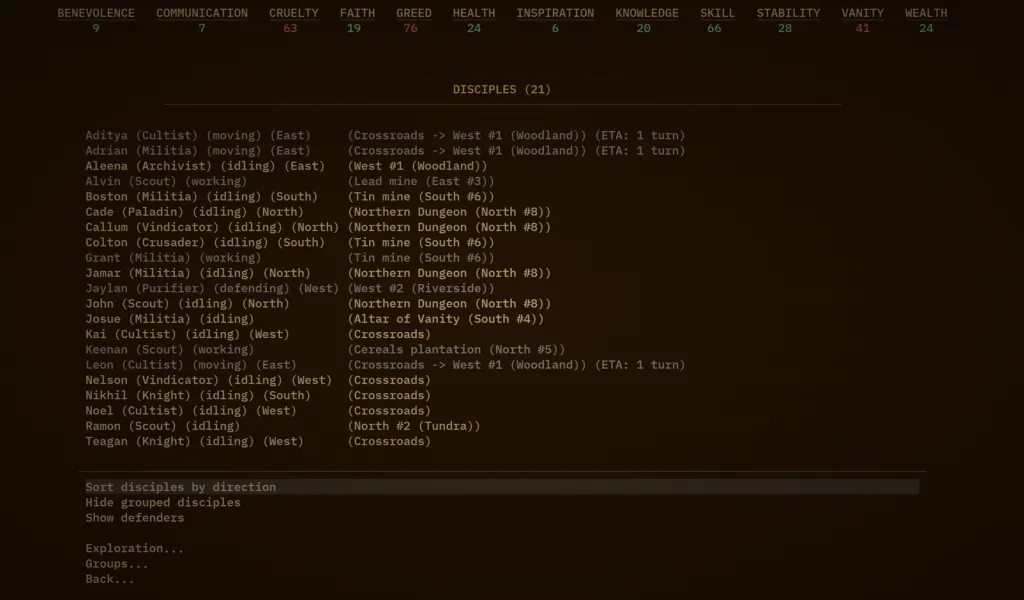Select the COMMUNICATION stat label

point(202,13)
